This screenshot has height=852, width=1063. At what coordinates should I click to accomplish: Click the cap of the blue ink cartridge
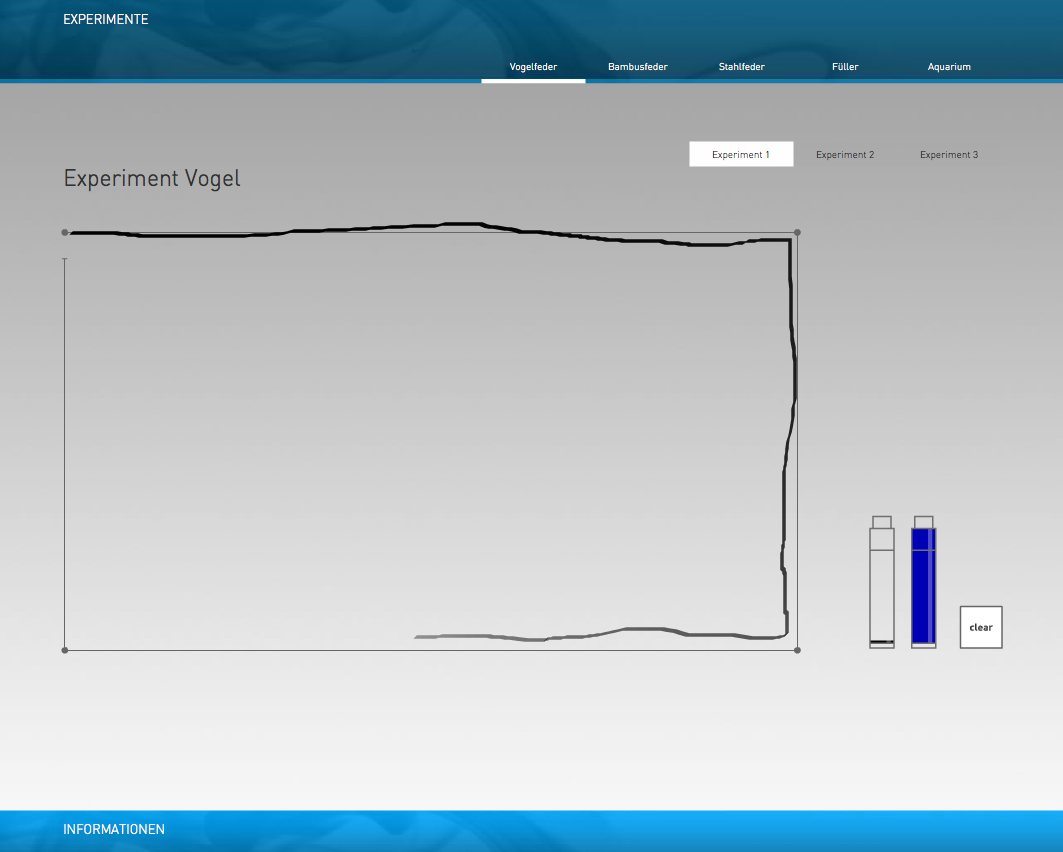click(923, 521)
